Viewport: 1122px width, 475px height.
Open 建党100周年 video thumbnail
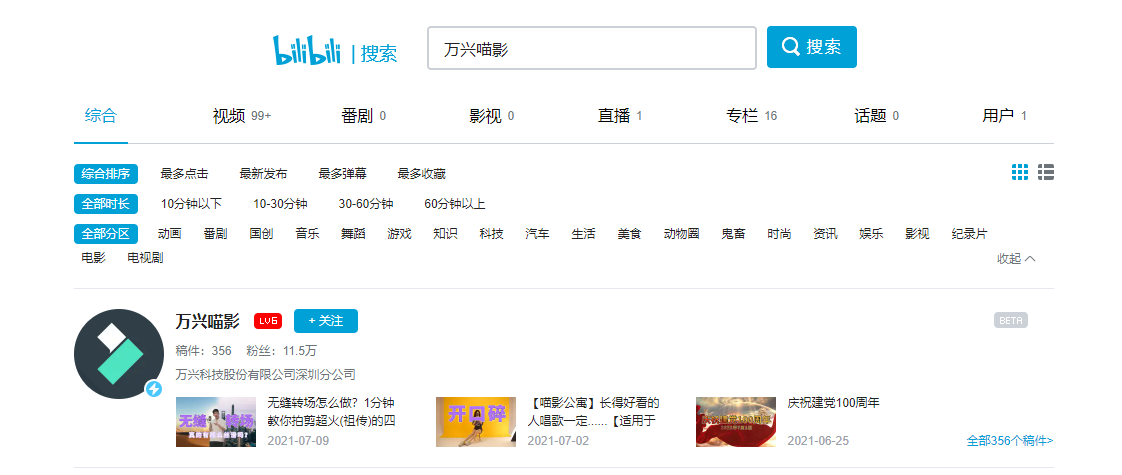(x=736, y=422)
